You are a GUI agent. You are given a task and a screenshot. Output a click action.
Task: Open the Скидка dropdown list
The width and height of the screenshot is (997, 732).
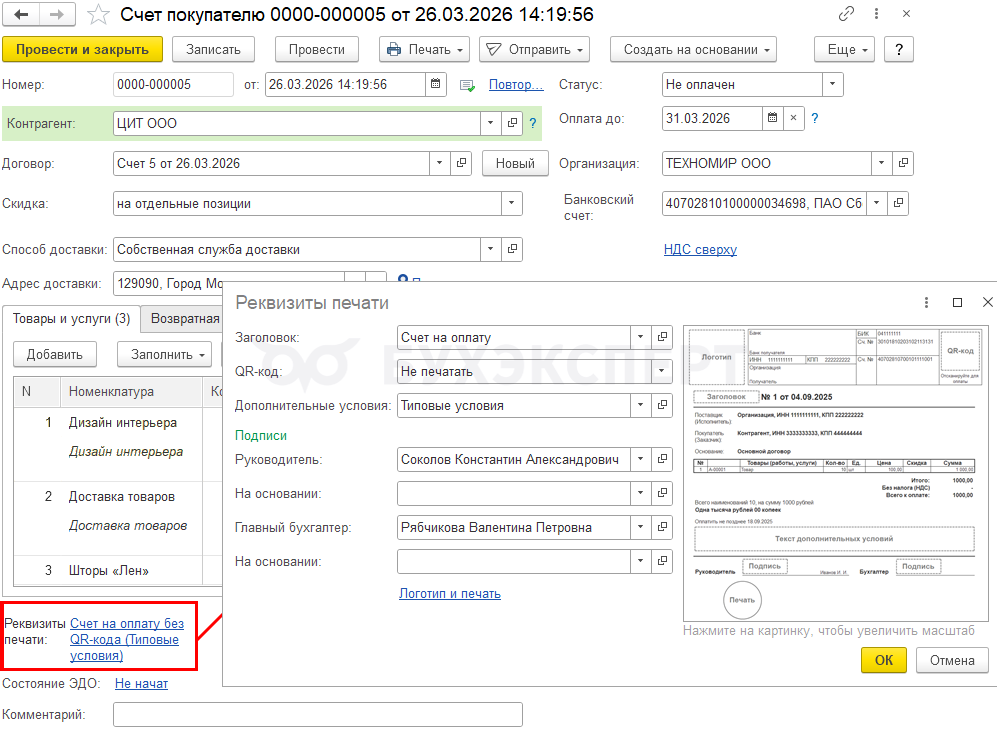pyautogui.click(x=511, y=204)
